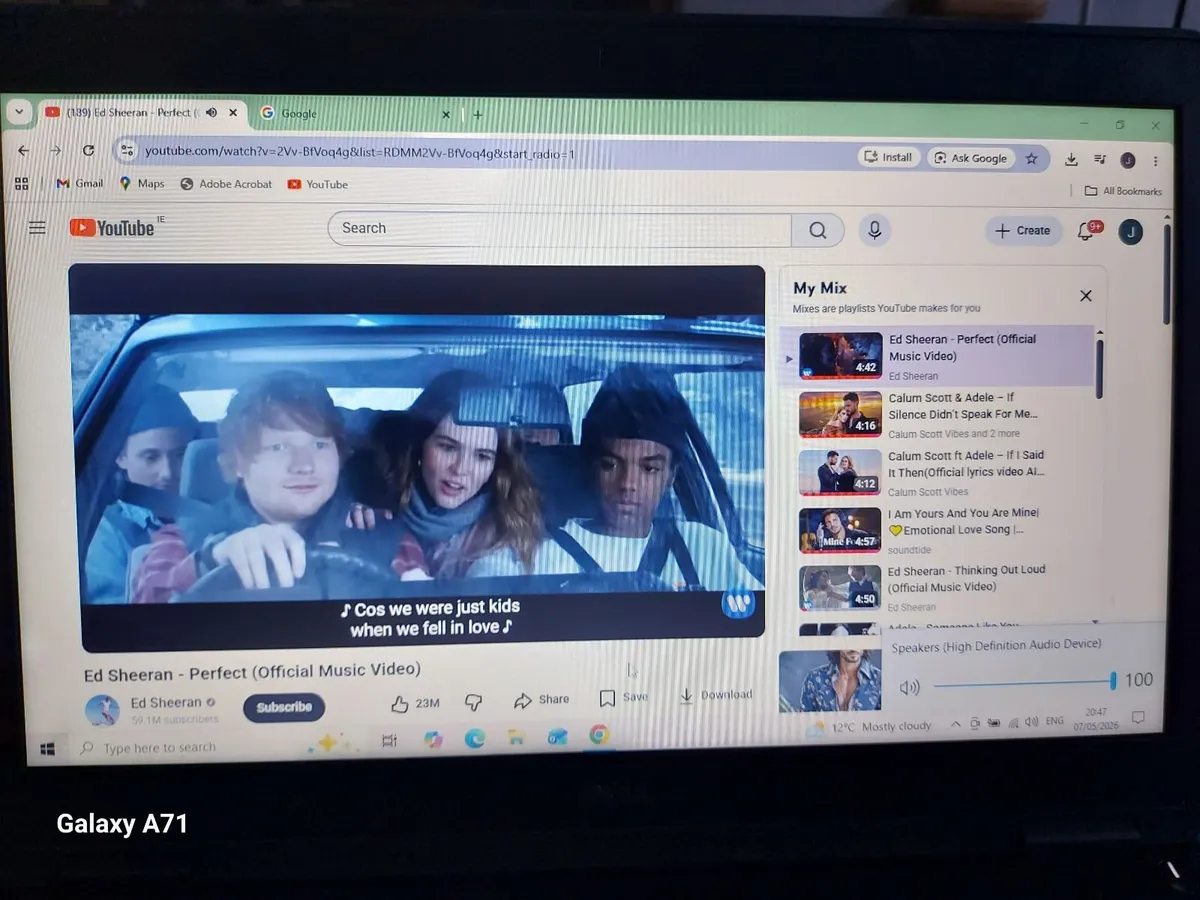
Task: Show hidden tray icons chevron
Action: point(955,723)
